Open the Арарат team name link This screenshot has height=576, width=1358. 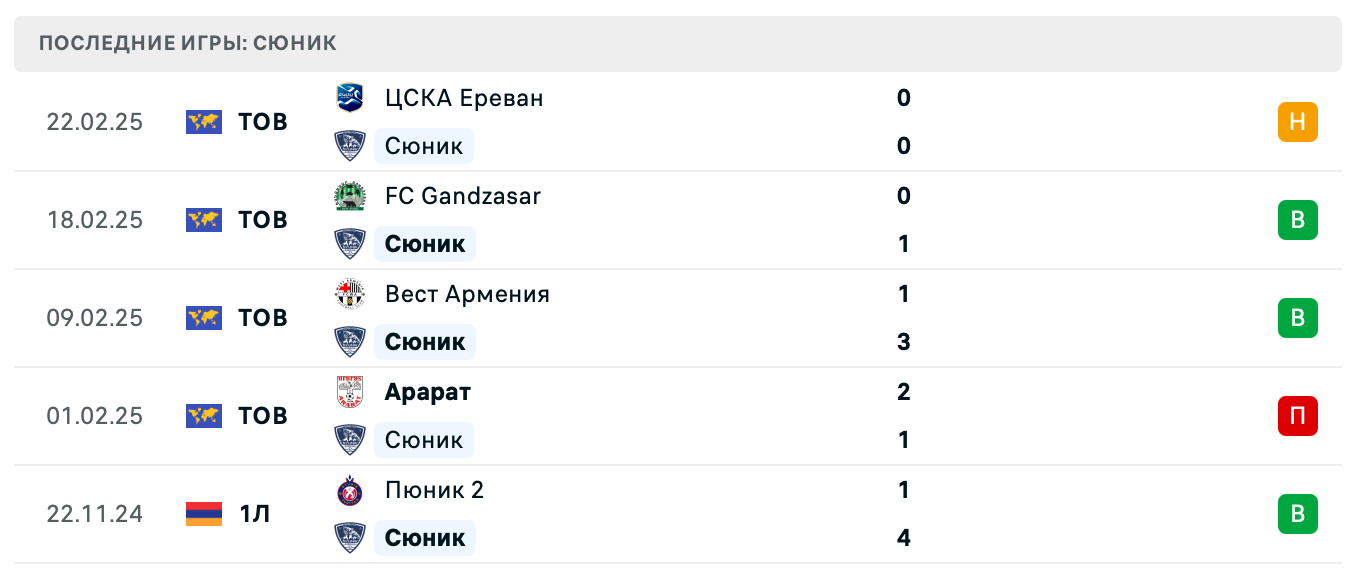click(x=427, y=392)
